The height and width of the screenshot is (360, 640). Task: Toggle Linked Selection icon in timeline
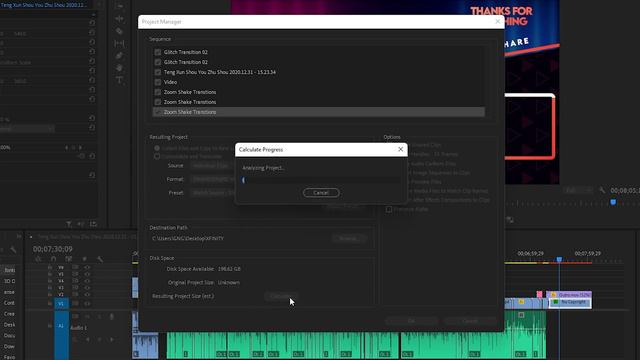click(x=69, y=259)
